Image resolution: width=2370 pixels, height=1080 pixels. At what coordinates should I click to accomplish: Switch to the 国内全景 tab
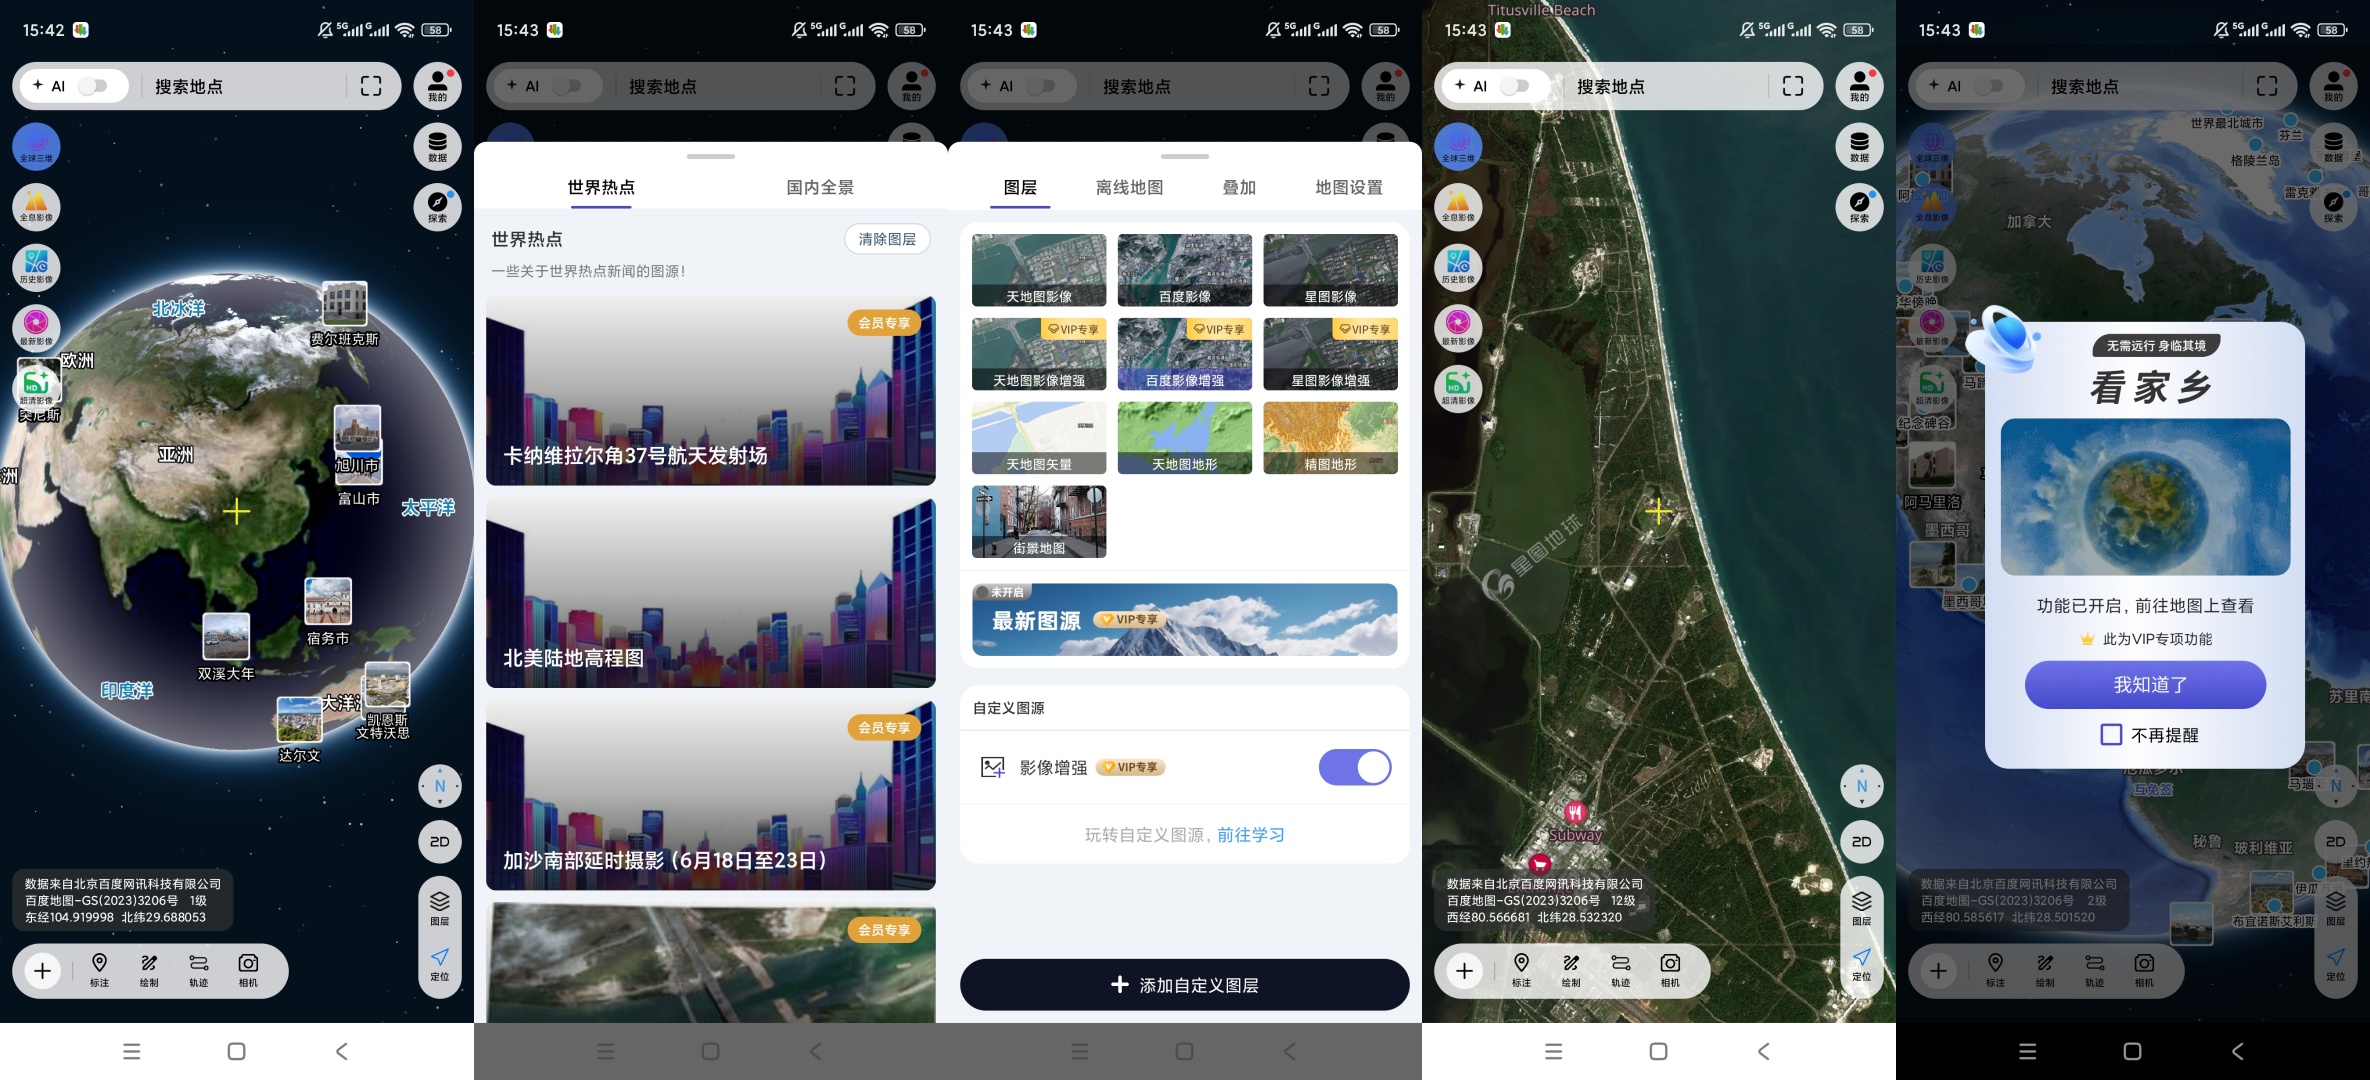(820, 187)
